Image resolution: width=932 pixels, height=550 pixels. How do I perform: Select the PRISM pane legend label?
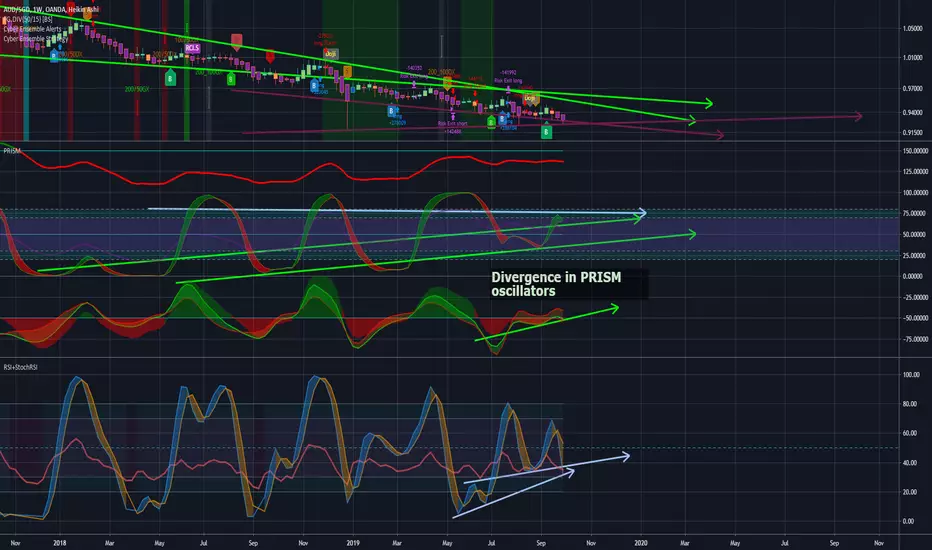click(x=12, y=151)
